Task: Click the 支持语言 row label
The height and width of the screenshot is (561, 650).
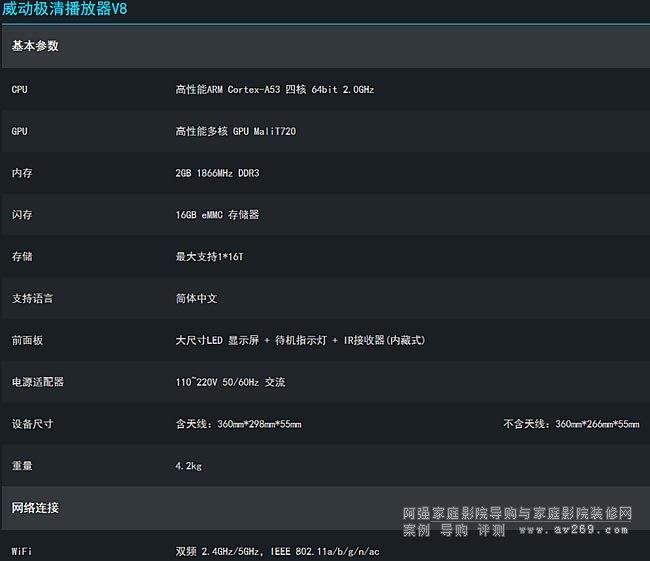Action: [32, 299]
